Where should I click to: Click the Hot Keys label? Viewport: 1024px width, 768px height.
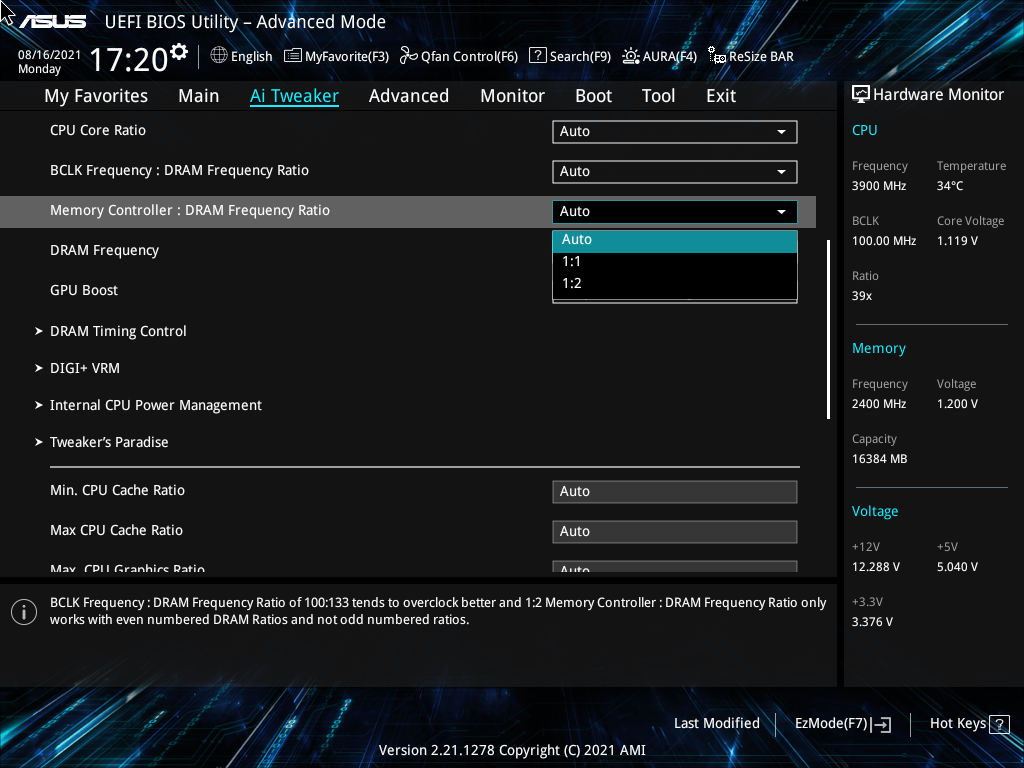957,724
